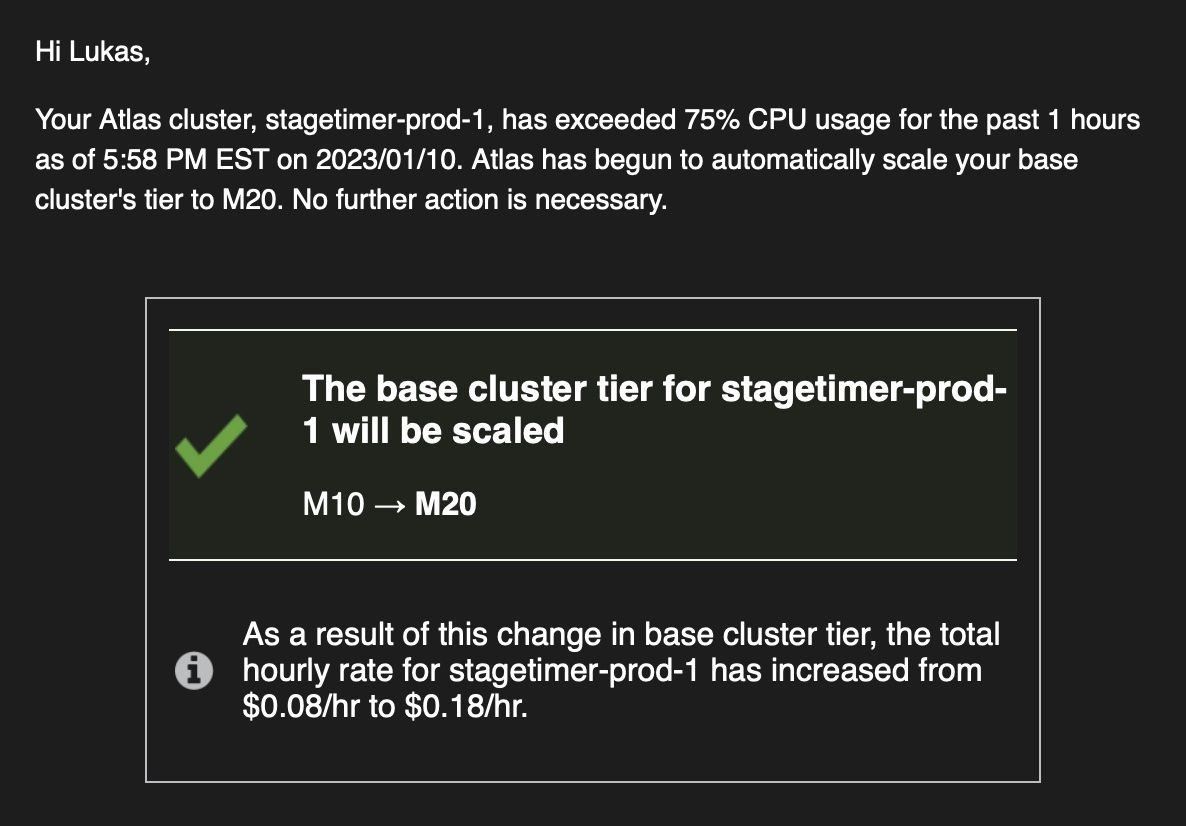Click the green checkmark icon
This screenshot has width=1186, height=826.
coord(210,446)
